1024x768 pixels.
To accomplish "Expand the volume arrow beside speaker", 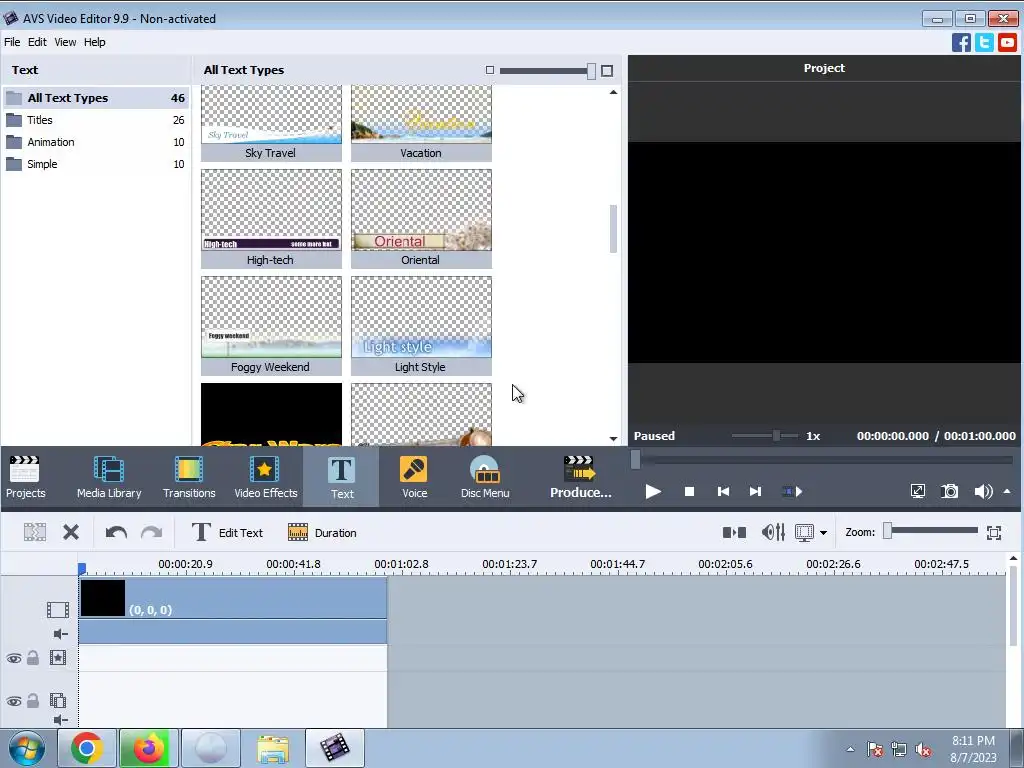I will (1007, 491).
